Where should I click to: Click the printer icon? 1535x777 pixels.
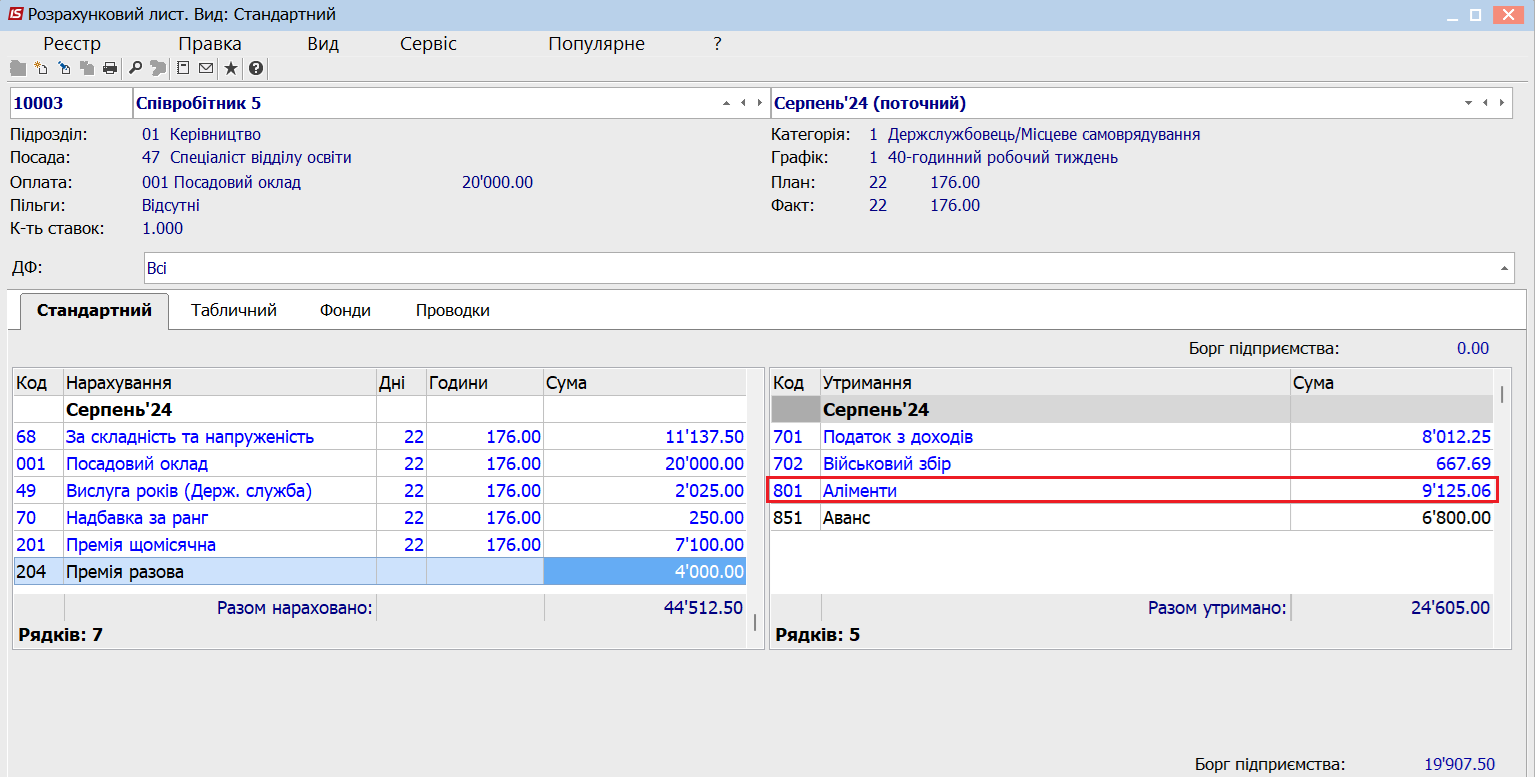click(x=110, y=68)
